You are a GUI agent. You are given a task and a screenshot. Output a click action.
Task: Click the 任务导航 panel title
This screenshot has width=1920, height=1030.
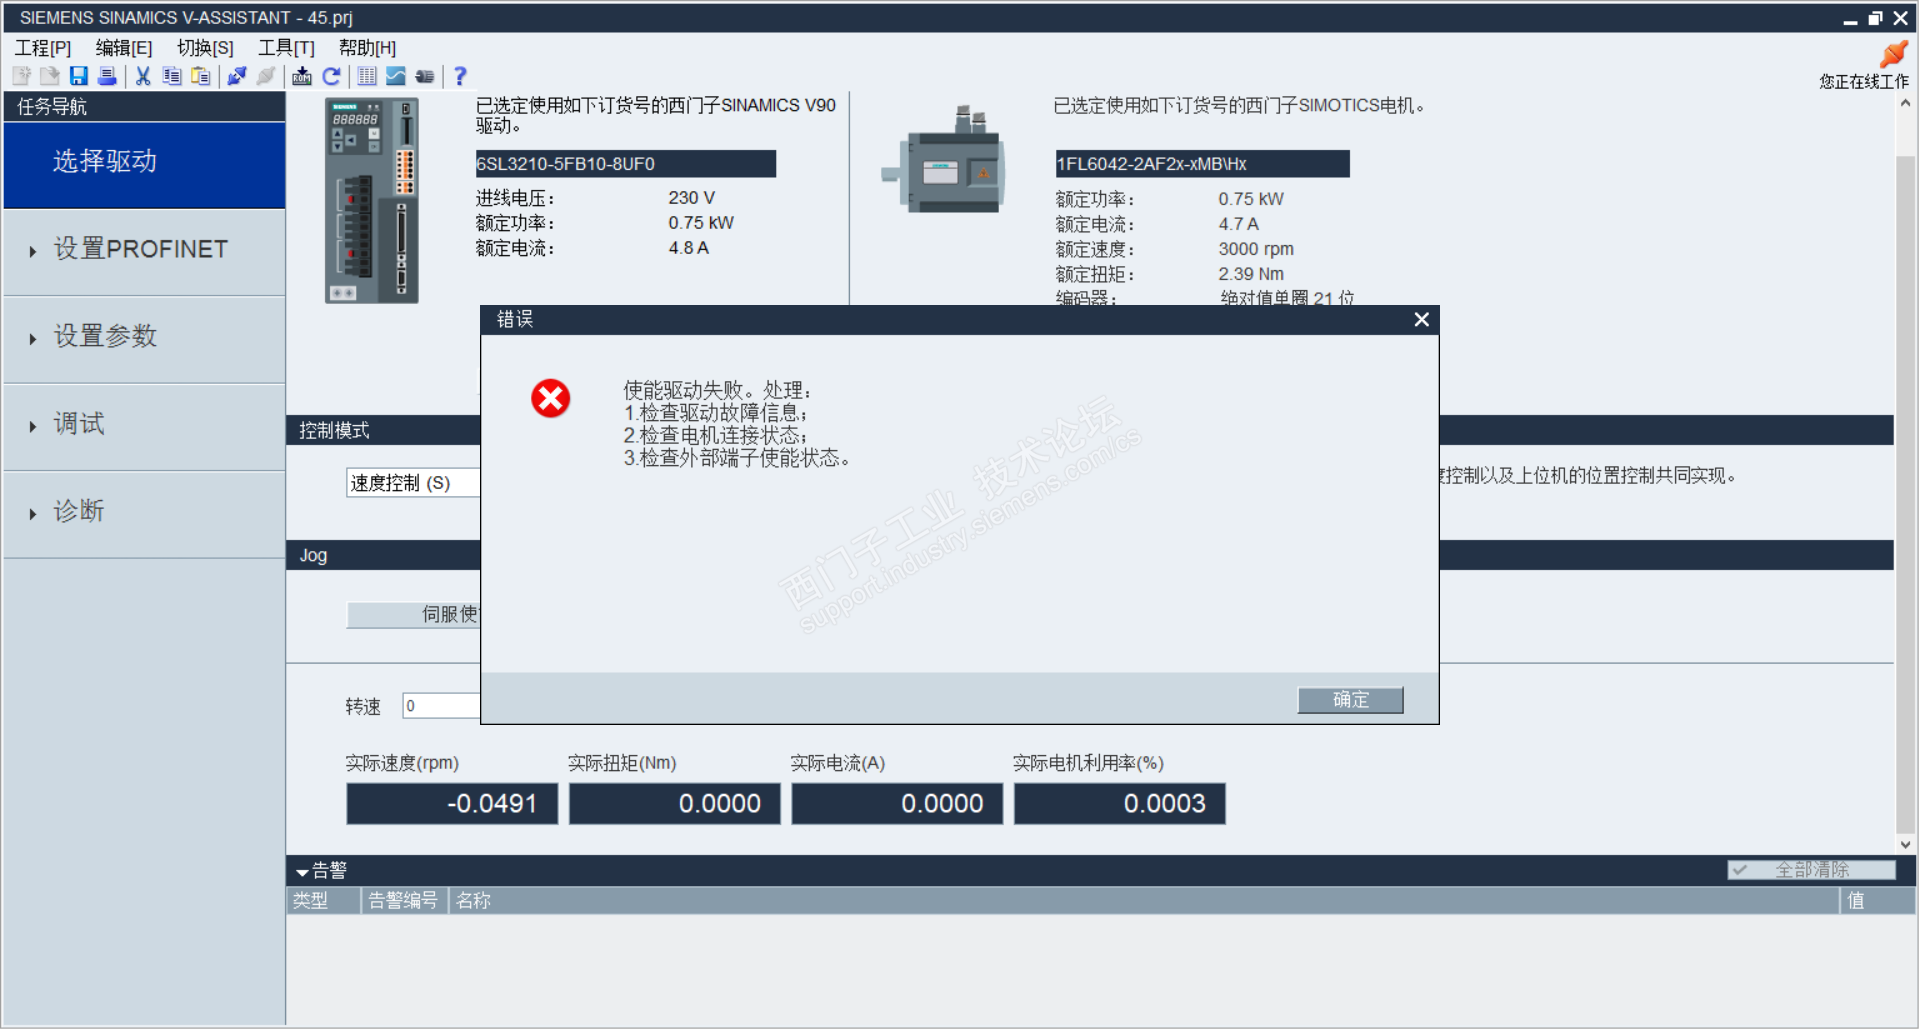(52, 107)
